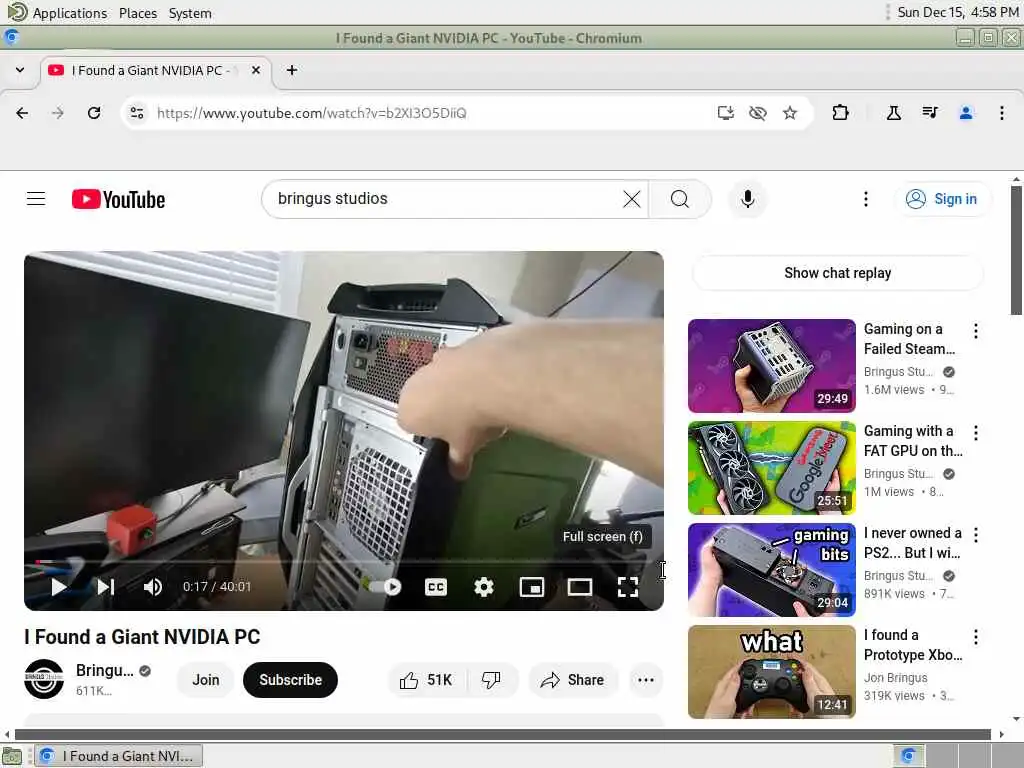Enter full screen mode icon
The width and height of the screenshot is (1024, 768).
click(x=628, y=586)
